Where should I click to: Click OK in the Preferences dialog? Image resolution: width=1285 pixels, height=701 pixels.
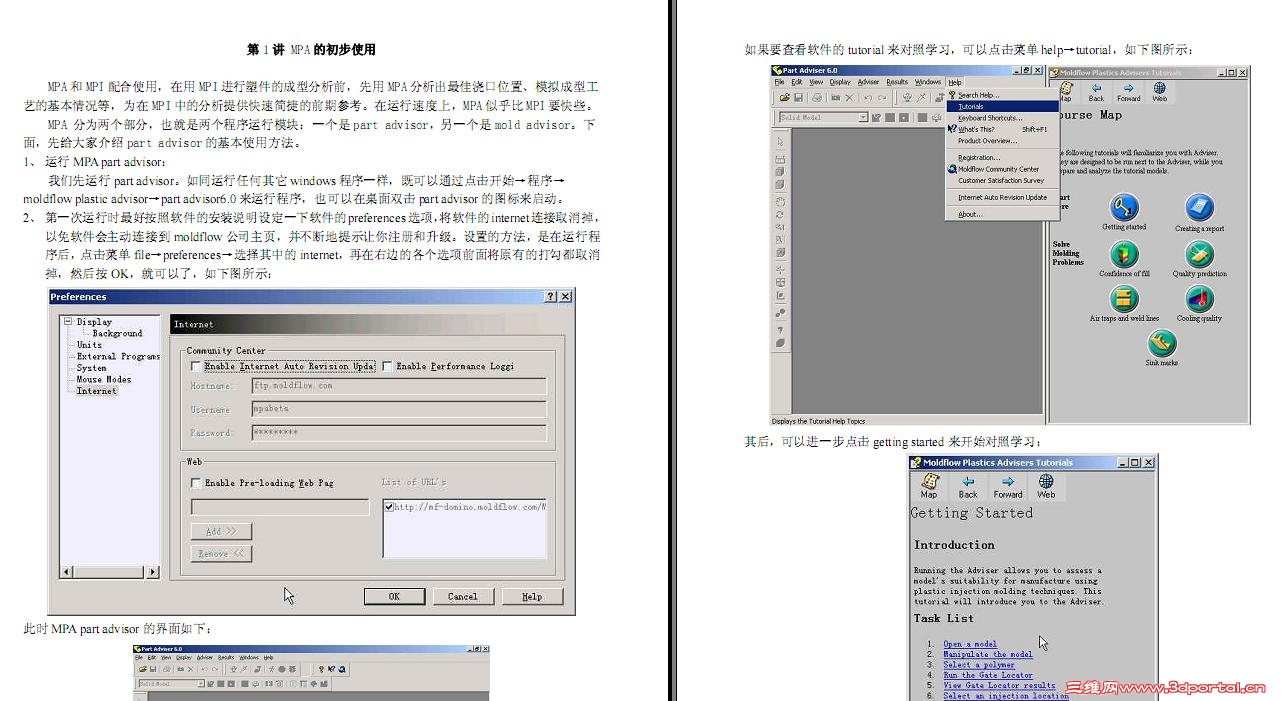(394, 596)
